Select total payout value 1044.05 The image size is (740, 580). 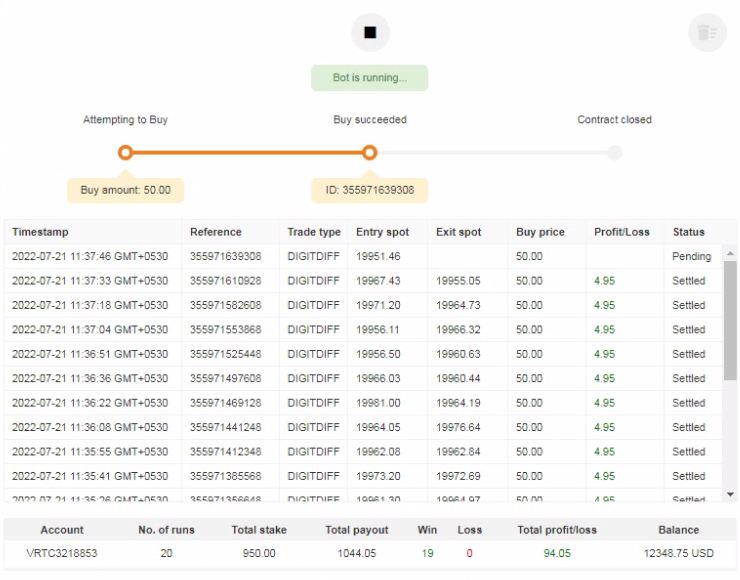(357, 553)
